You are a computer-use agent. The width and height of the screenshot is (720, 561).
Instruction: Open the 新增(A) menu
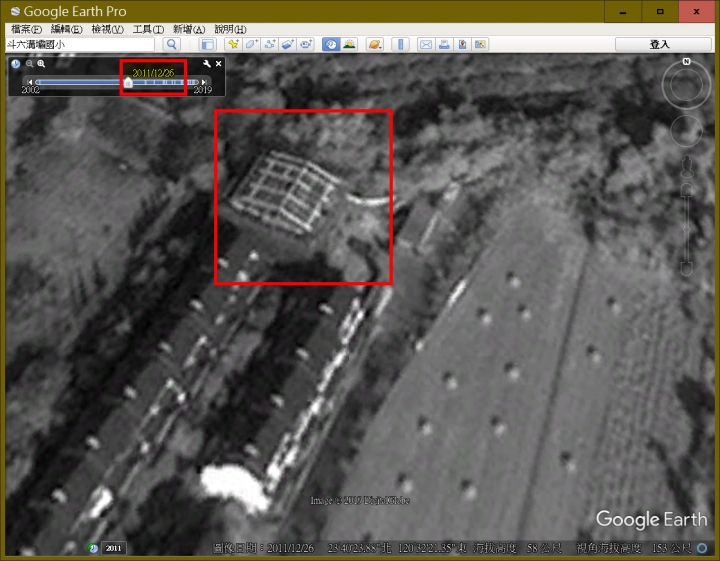[x=189, y=29]
